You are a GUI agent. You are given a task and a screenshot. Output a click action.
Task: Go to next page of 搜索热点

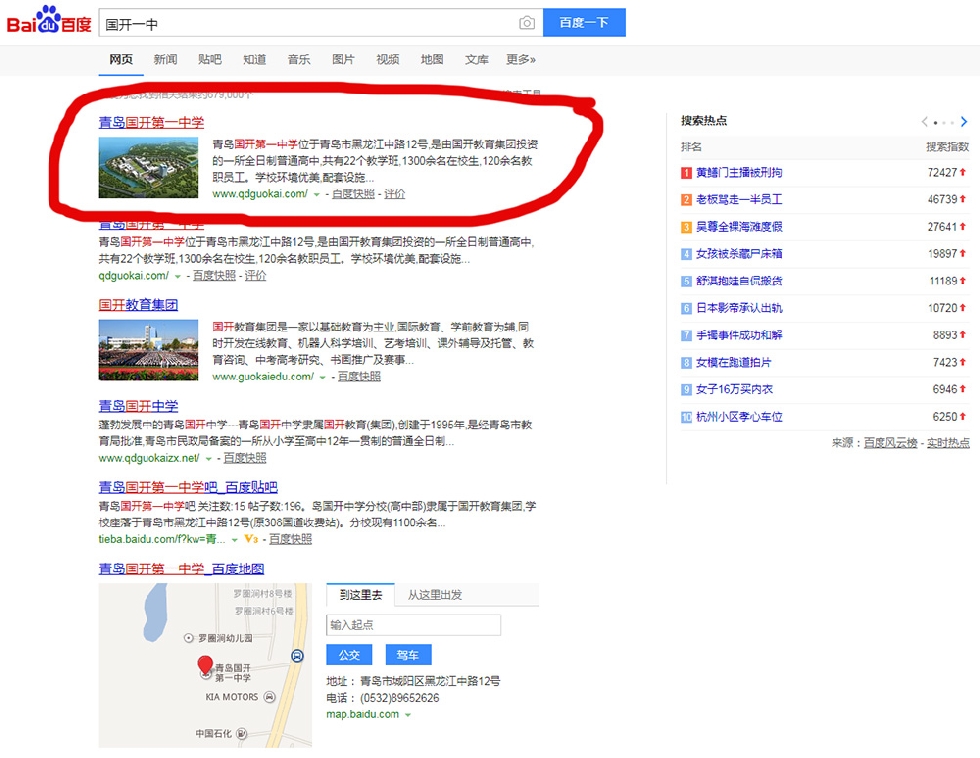964,122
